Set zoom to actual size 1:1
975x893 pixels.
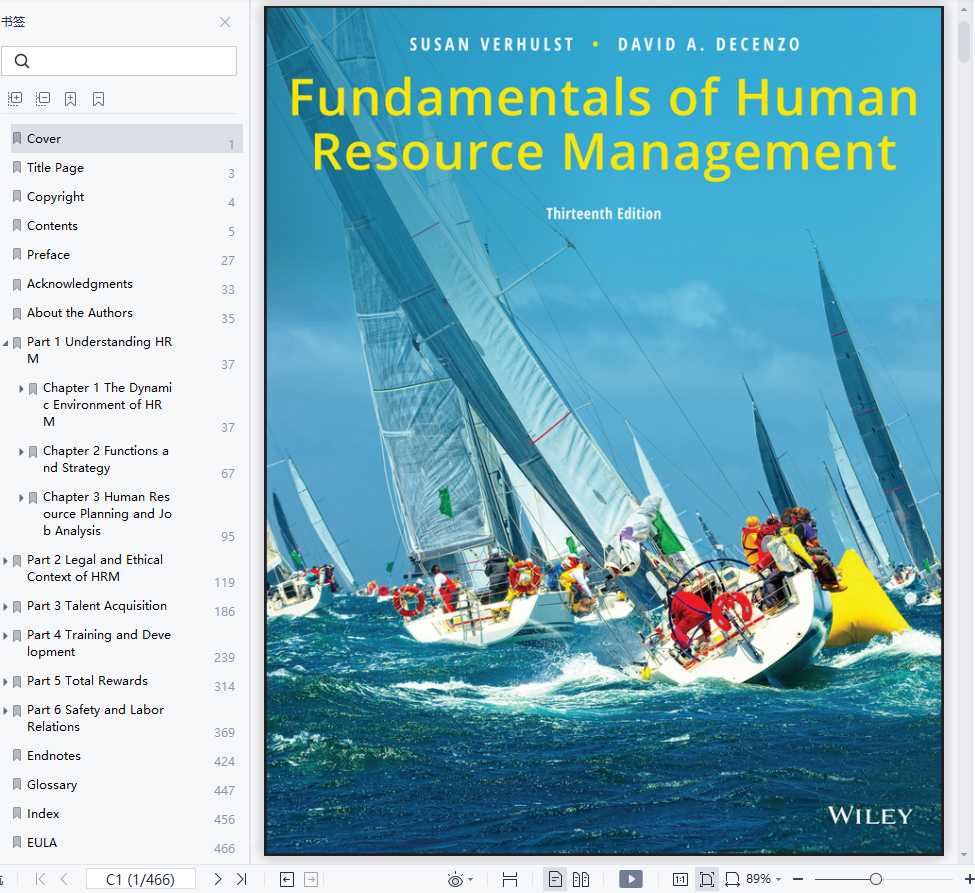coord(680,879)
